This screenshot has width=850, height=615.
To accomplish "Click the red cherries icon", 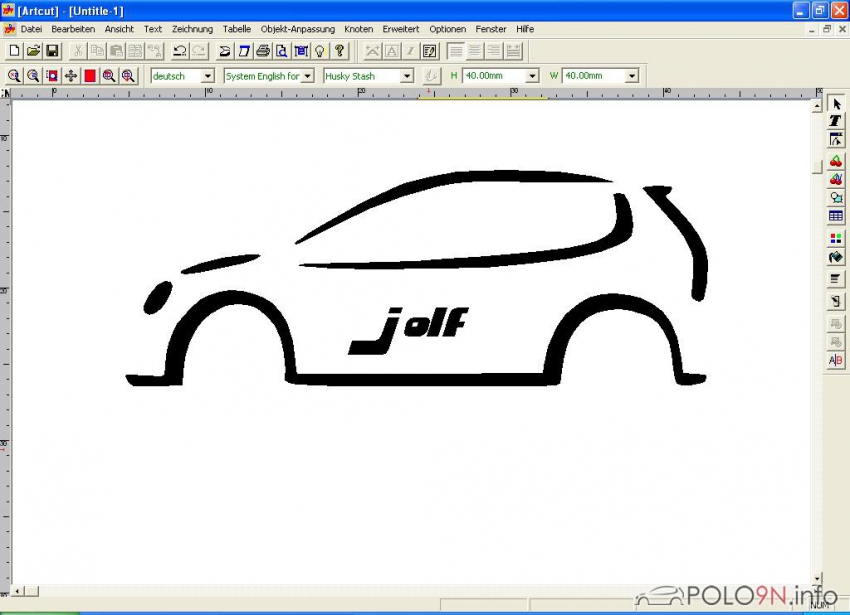I will (836, 161).
